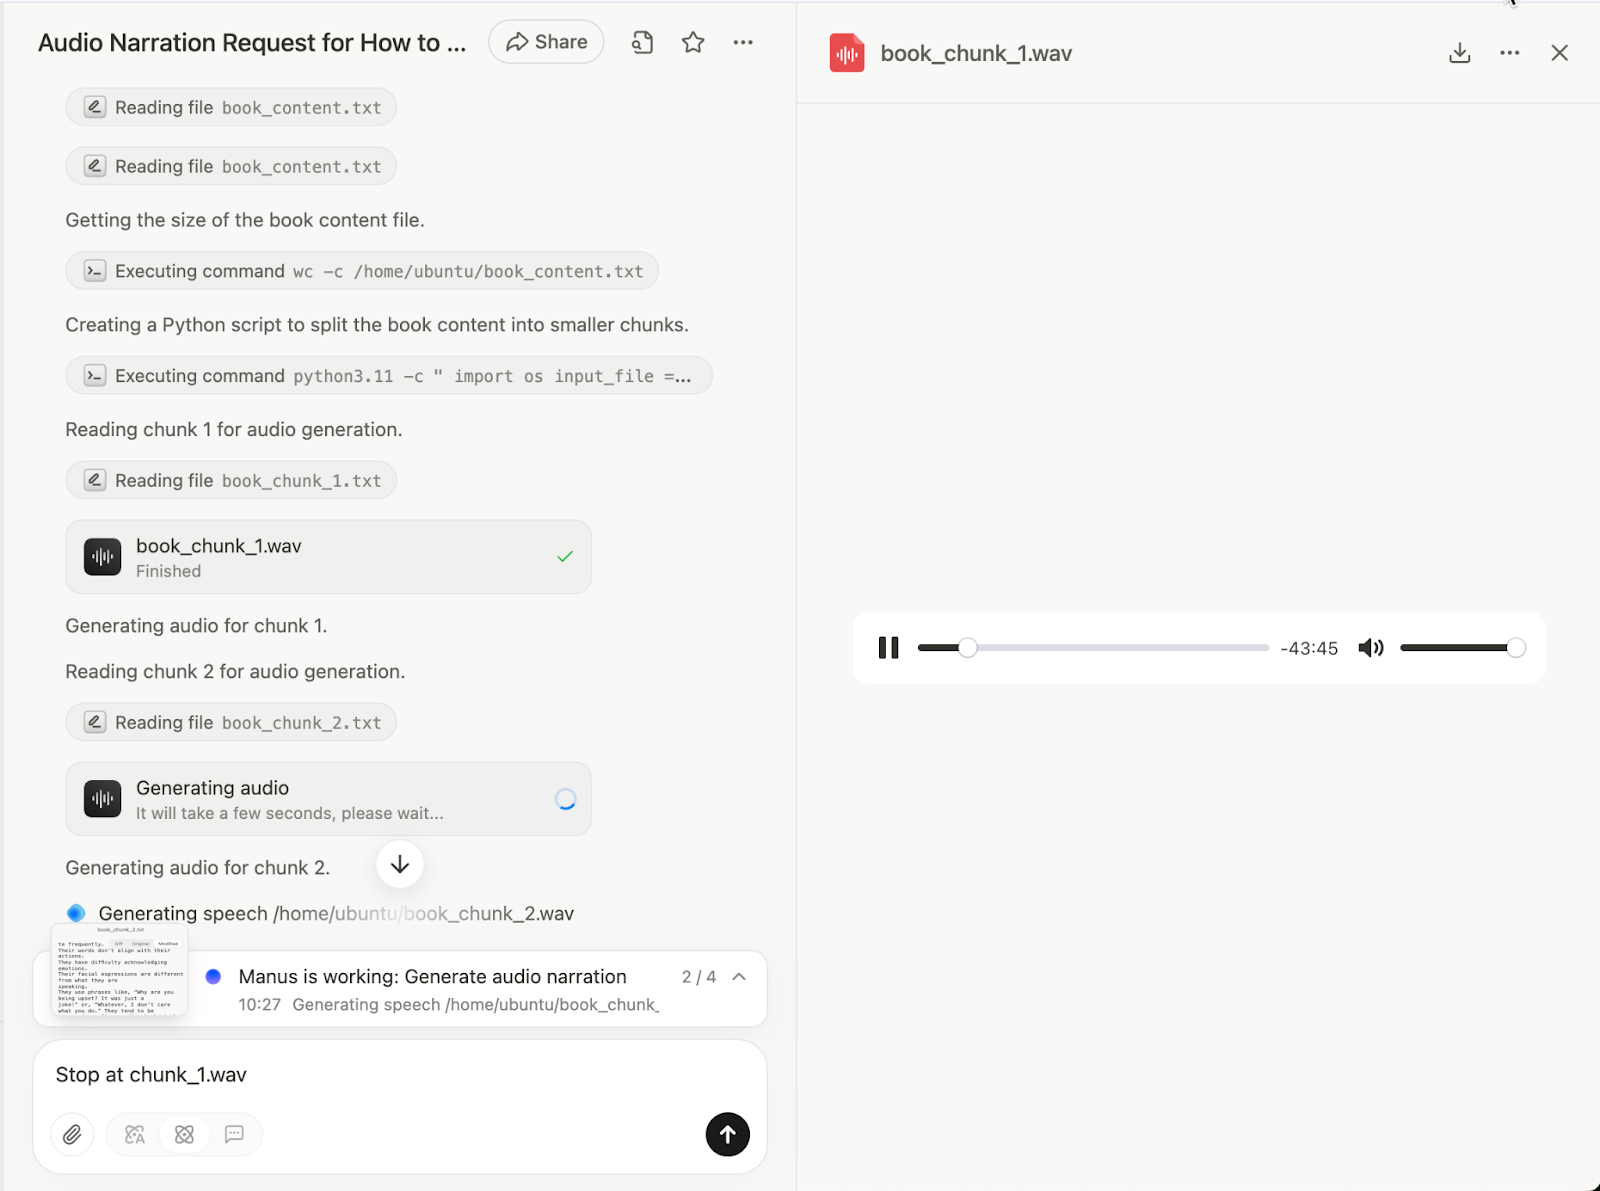This screenshot has height=1191, width=1600.
Task: Click the edit icon in book_chunk_2.txt step
Action: (94, 722)
